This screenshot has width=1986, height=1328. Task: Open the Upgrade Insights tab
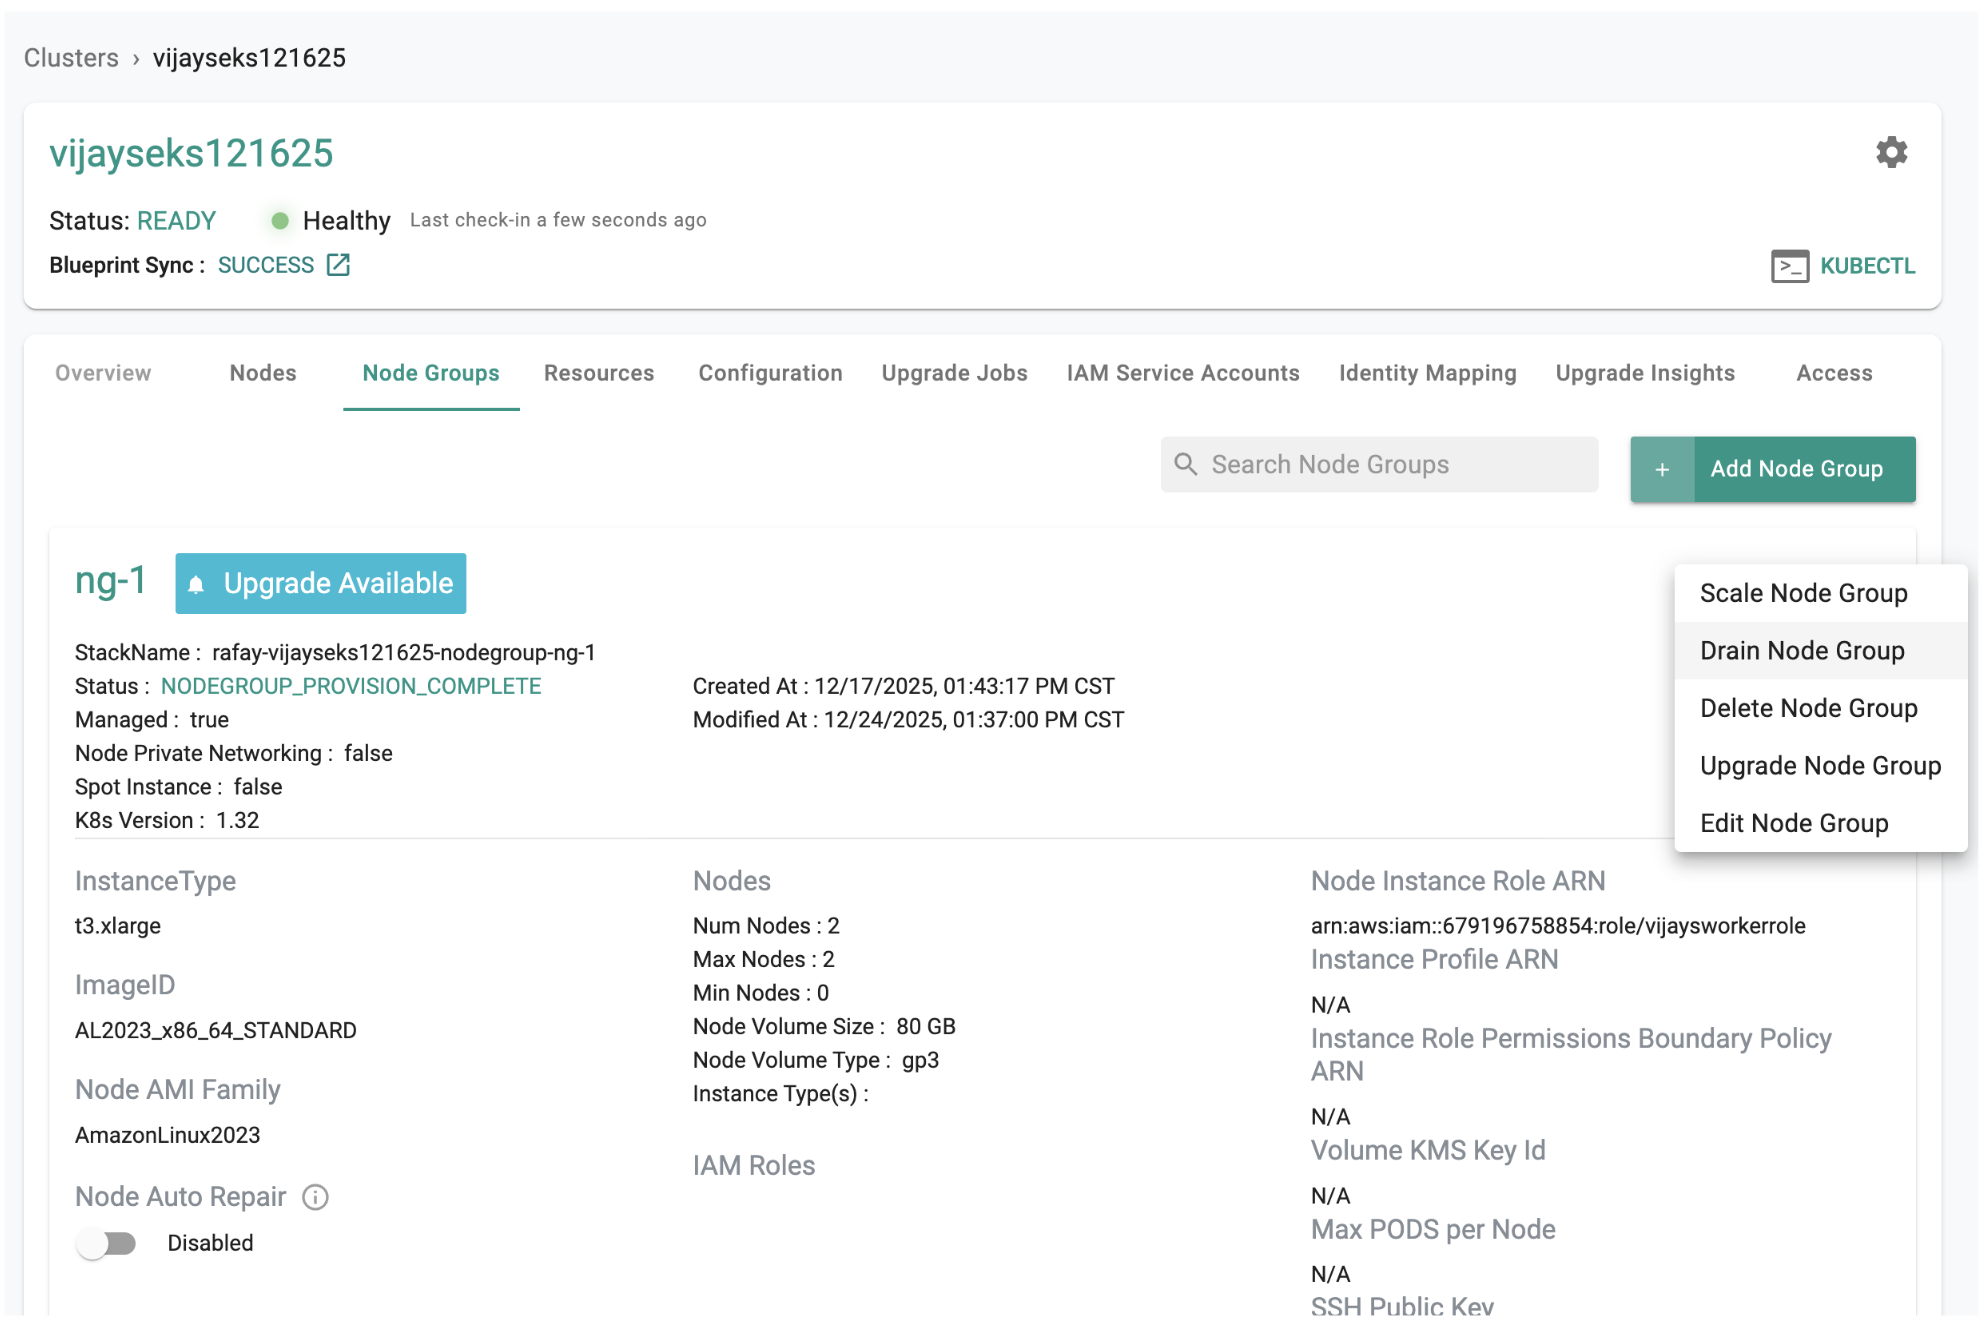pyautogui.click(x=1644, y=373)
